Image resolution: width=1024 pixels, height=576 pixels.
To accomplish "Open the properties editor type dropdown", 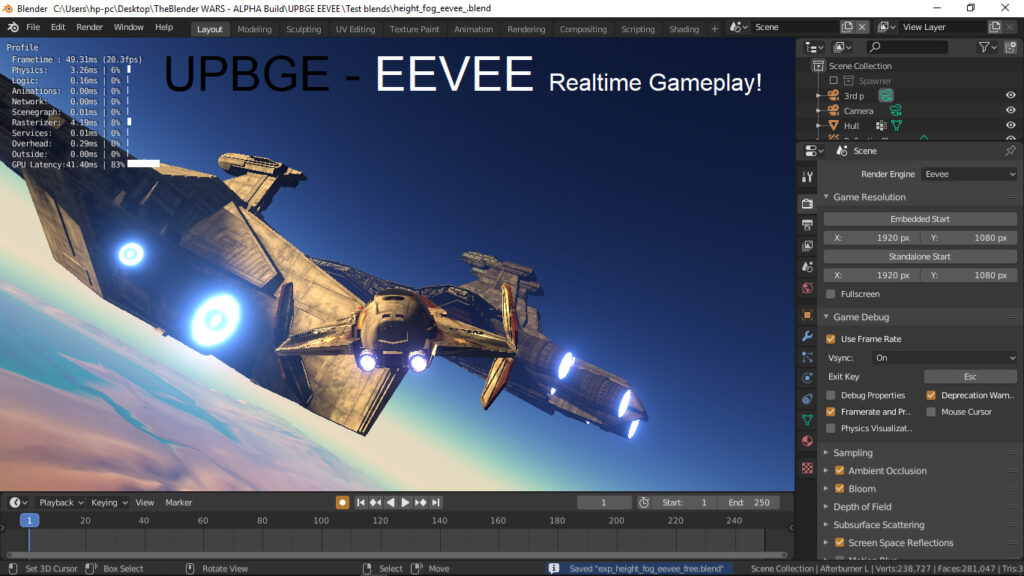I will click(x=814, y=151).
